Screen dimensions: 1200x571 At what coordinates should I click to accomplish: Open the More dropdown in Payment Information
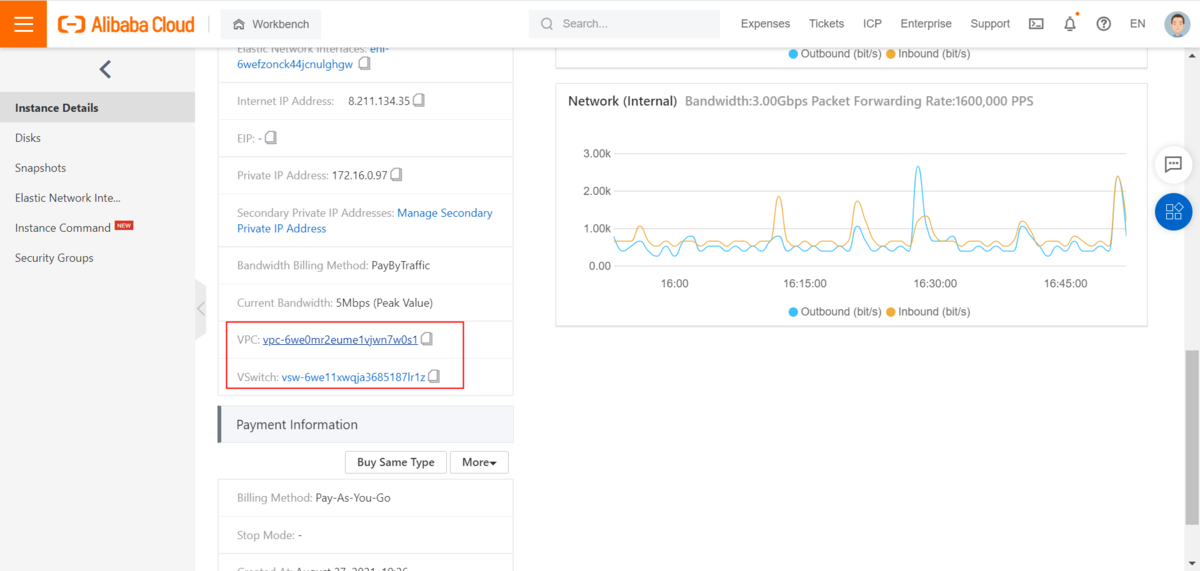click(479, 462)
